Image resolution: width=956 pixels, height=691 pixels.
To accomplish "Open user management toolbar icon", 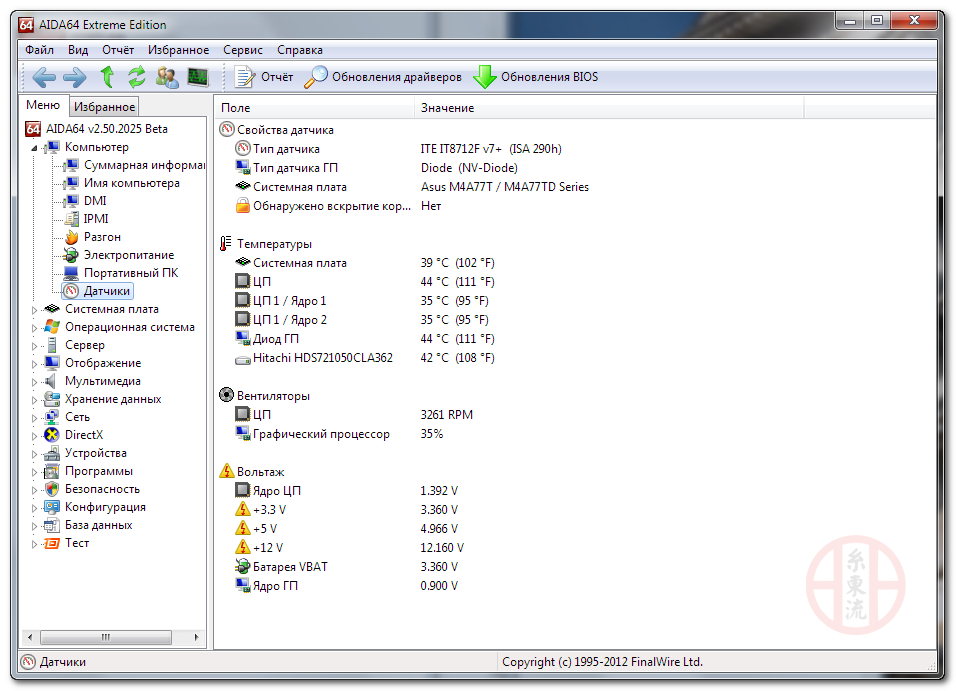I will [167, 77].
